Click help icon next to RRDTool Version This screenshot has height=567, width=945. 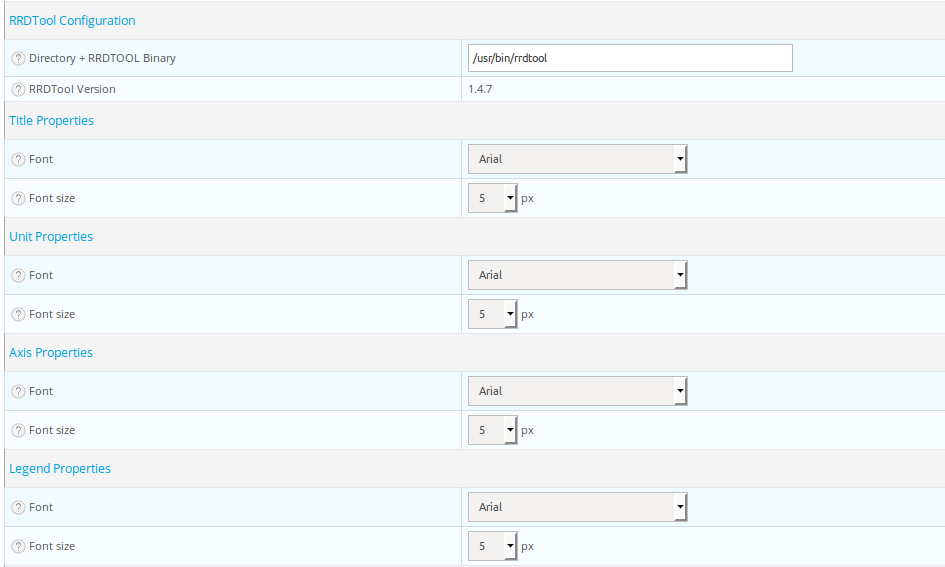pyautogui.click(x=19, y=89)
